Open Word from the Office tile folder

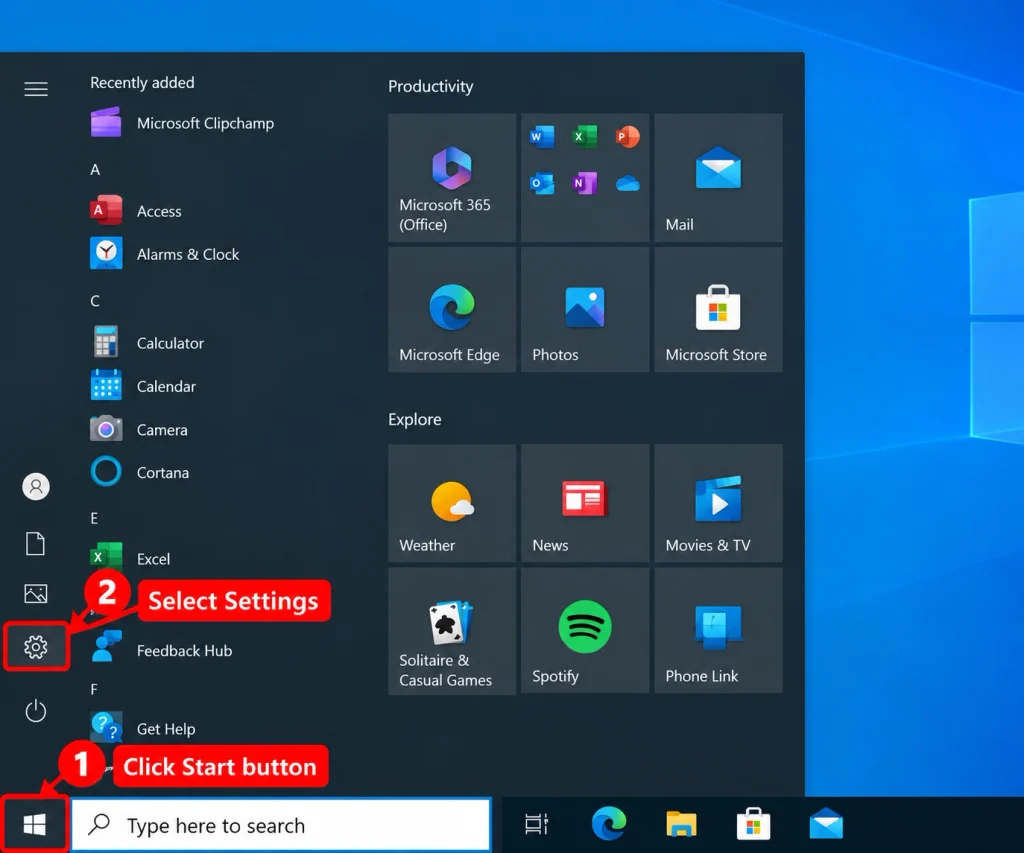pos(542,137)
